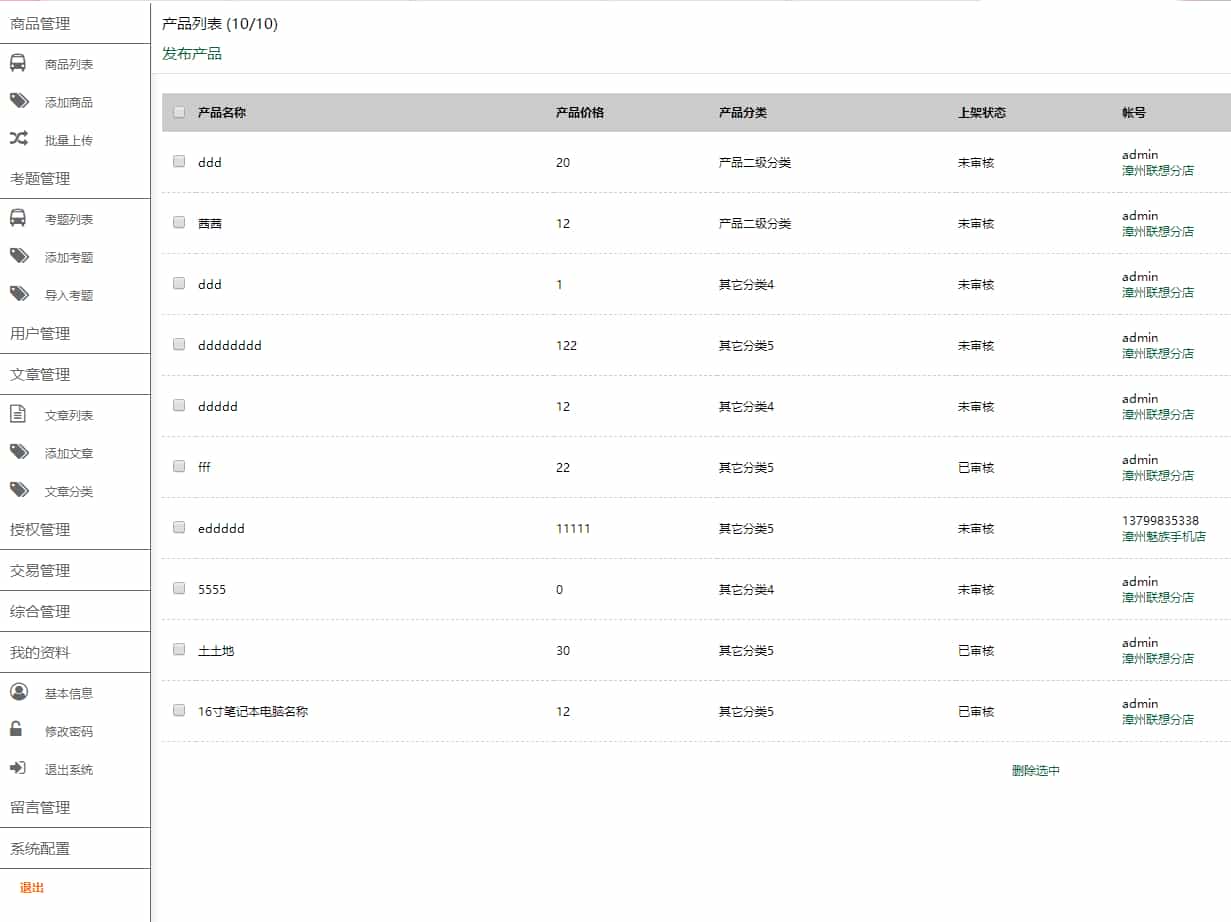Expand the 用户管理 sidebar section
This screenshot has height=922, width=1231.
click(x=40, y=334)
